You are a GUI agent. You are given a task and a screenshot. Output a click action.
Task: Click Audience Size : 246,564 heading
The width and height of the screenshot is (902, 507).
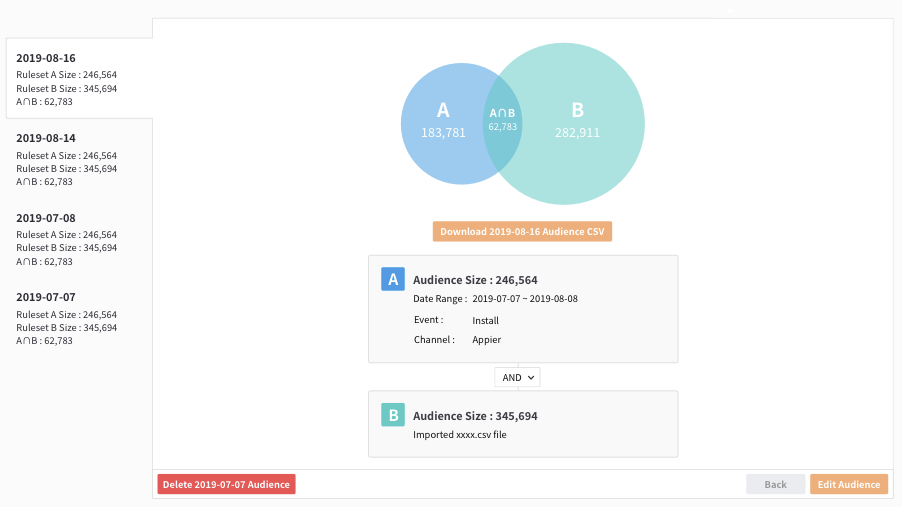click(475, 280)
